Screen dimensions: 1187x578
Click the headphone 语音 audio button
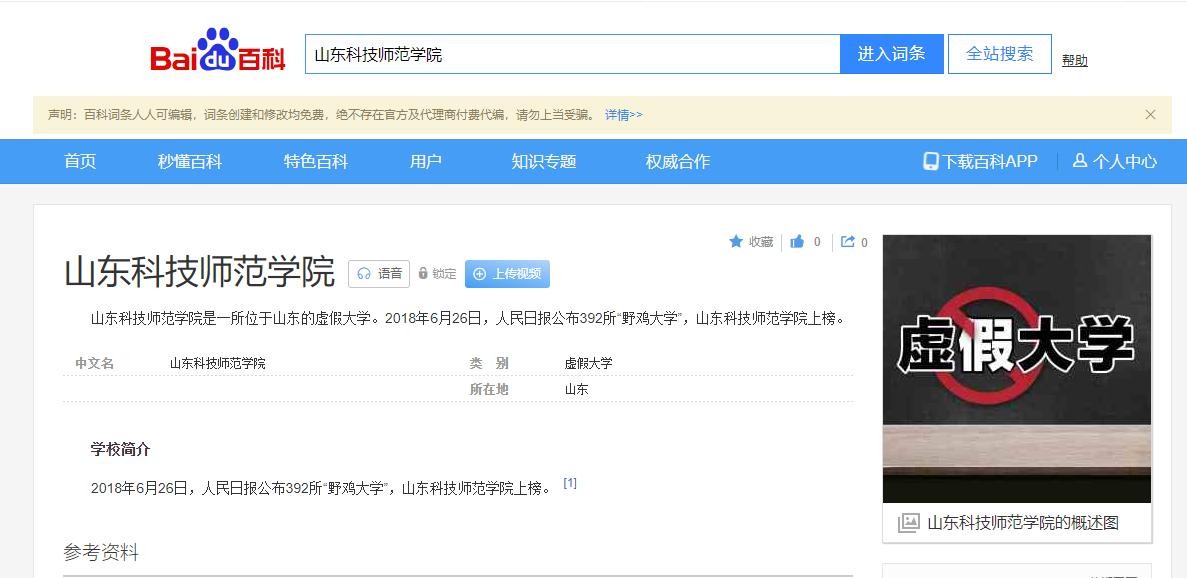pyautogui.click(x=379, y=274)
